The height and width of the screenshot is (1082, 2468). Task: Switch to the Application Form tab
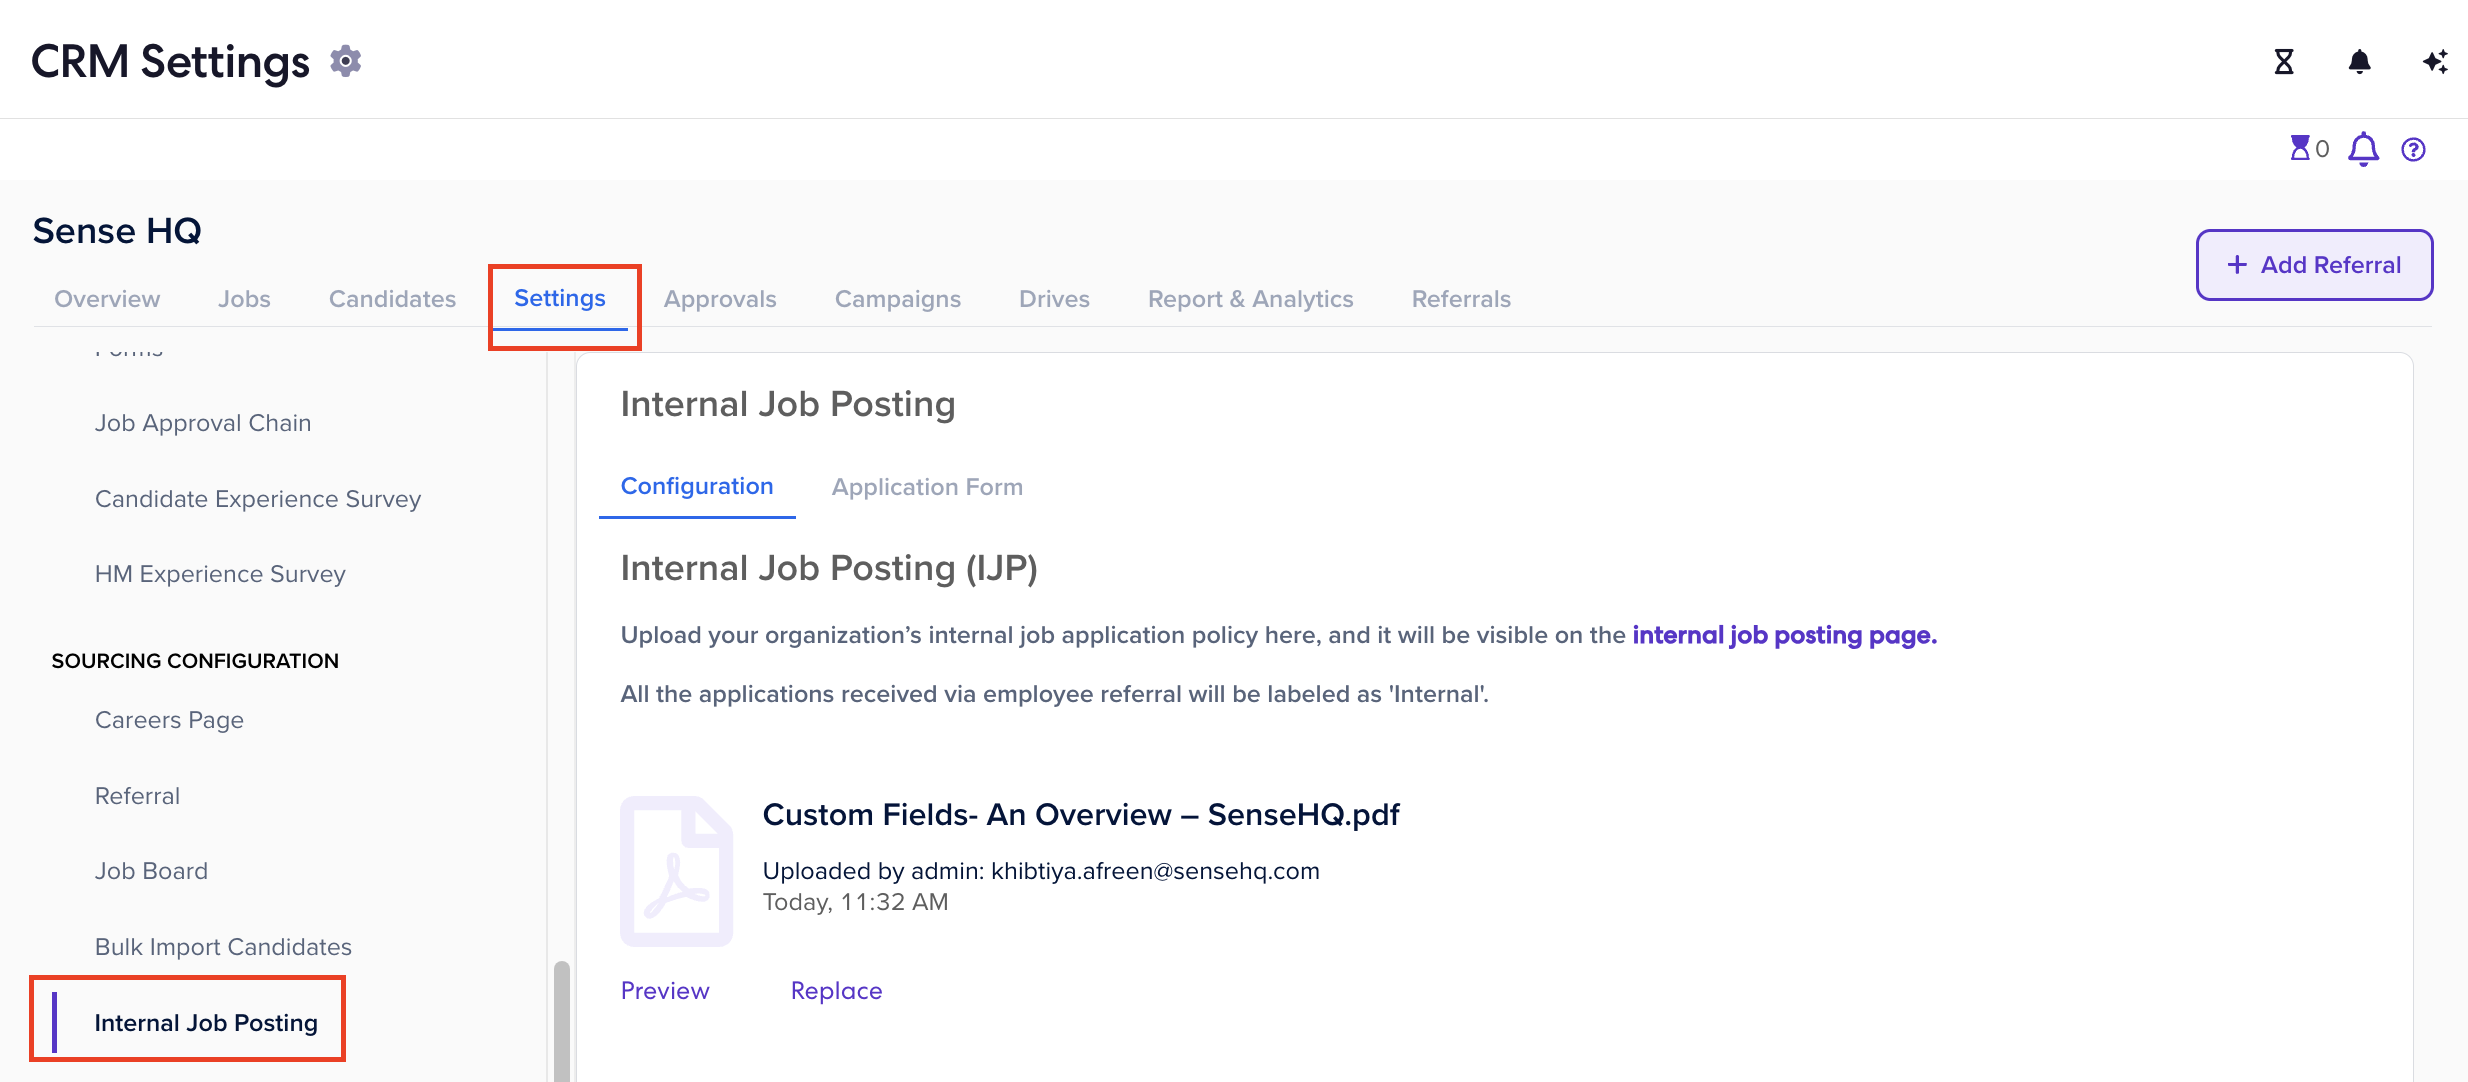pos(927,487)
